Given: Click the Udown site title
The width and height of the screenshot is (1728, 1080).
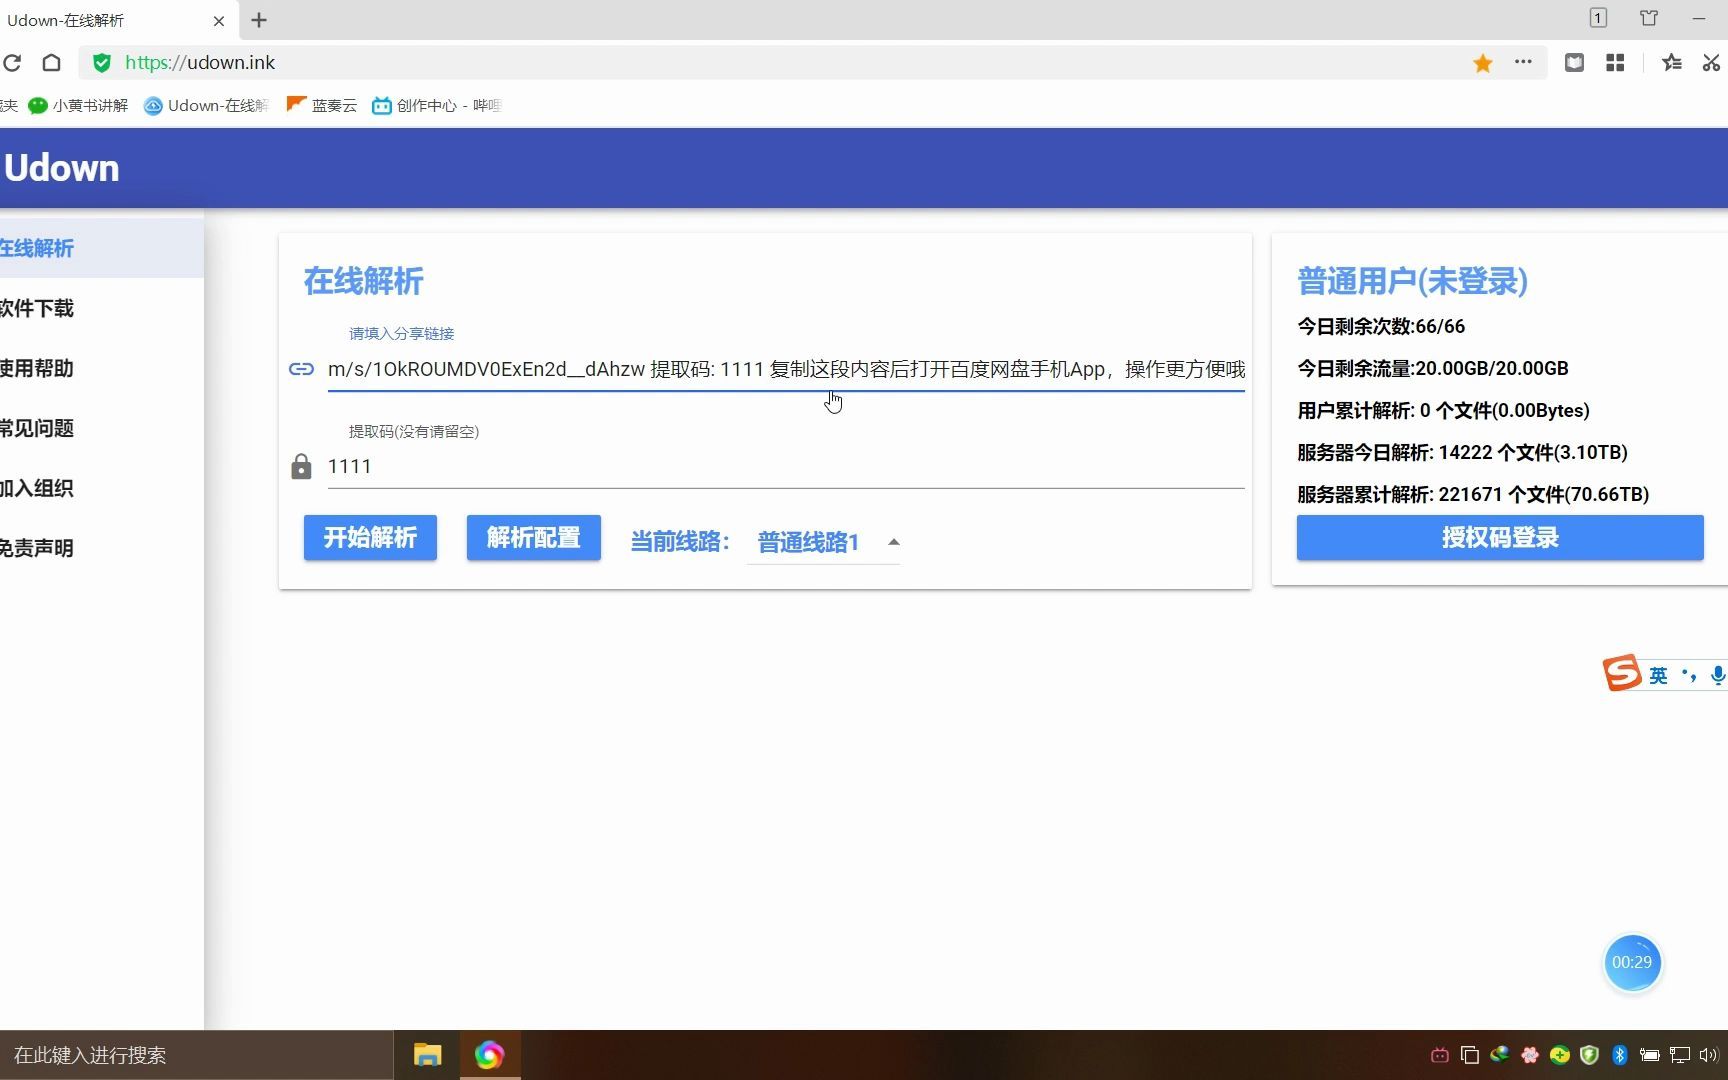Looking at the screenshot, I should coord(61,168).
